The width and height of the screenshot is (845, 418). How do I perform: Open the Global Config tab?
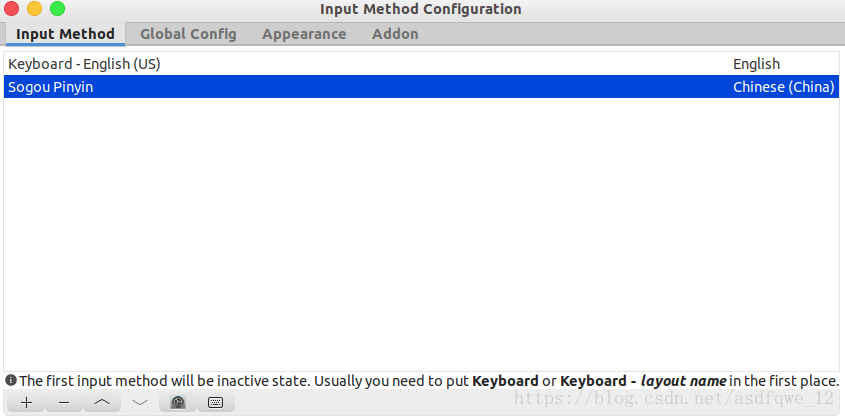[x=188, y=34]
